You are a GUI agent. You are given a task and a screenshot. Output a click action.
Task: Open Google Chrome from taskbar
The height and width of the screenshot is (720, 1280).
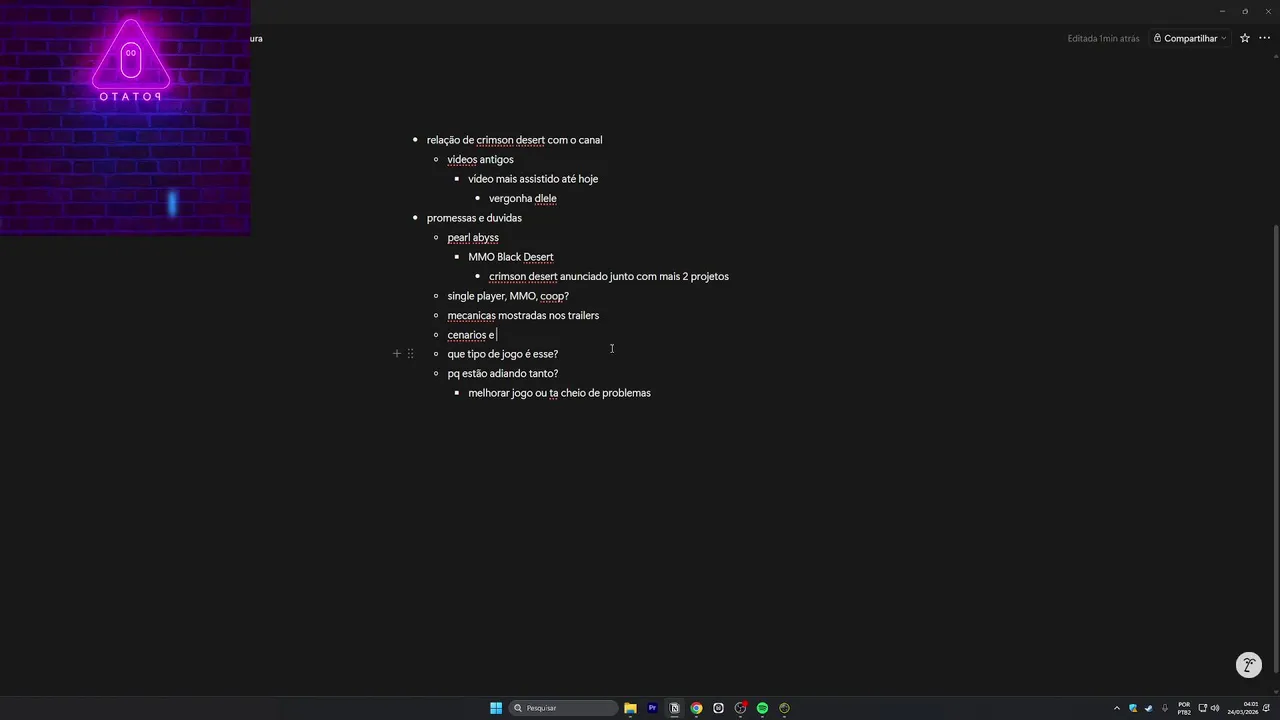[x=696, y=708]
